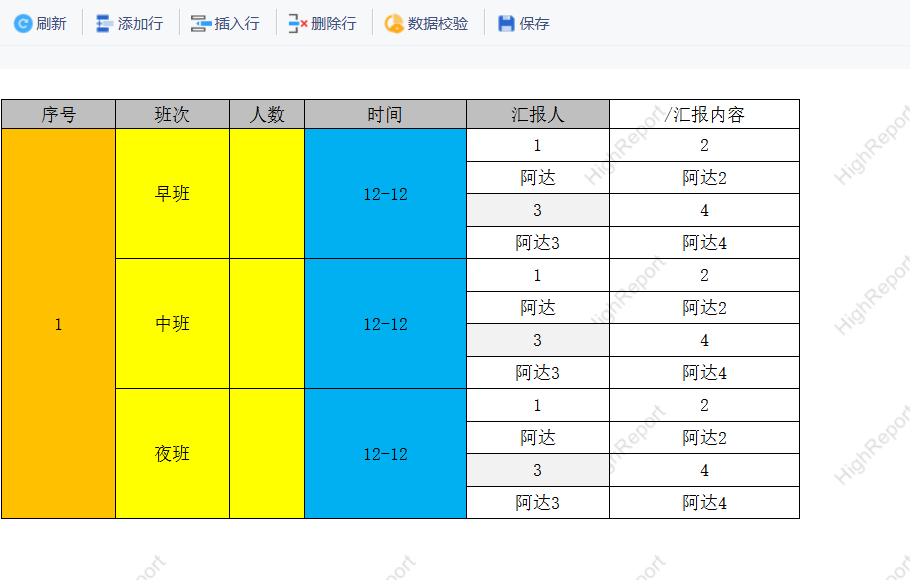
Task: Click the gray cell 3 in 夜班 group
Action: click(538, 470)
